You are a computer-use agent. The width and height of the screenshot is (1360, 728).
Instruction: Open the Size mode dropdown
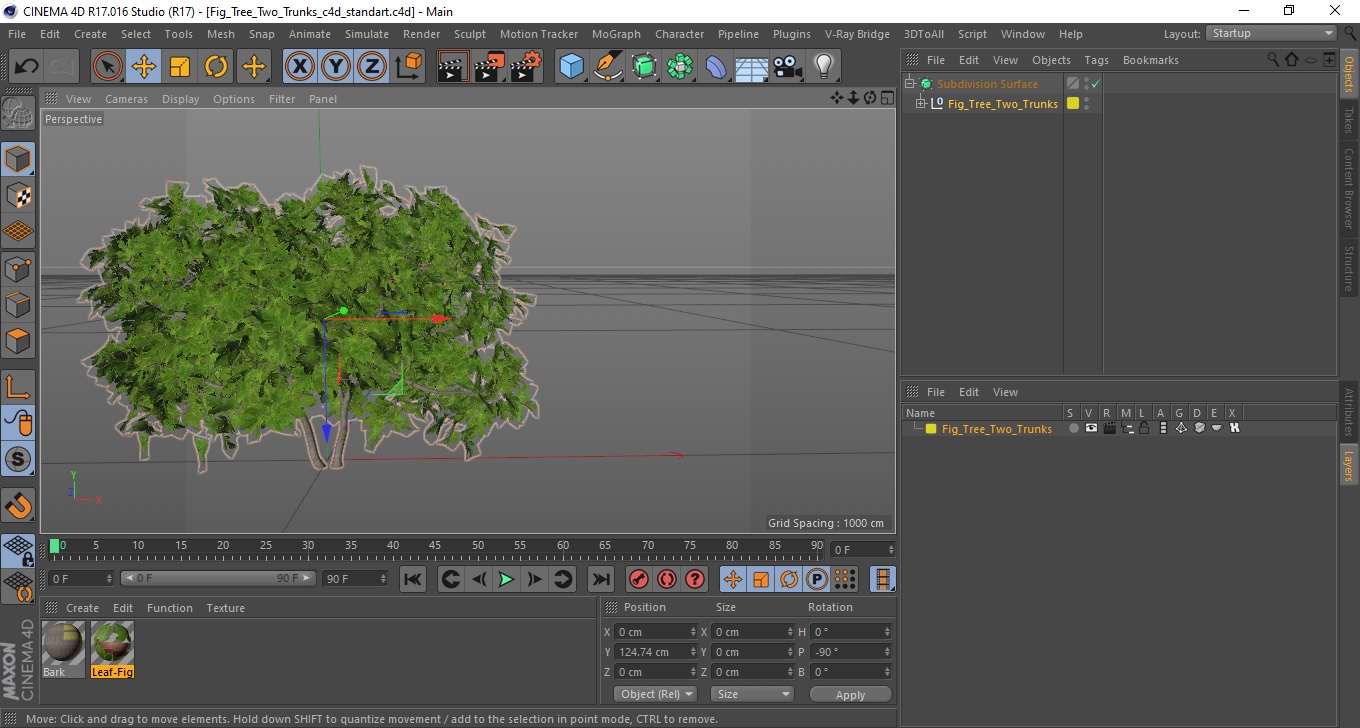752,694
